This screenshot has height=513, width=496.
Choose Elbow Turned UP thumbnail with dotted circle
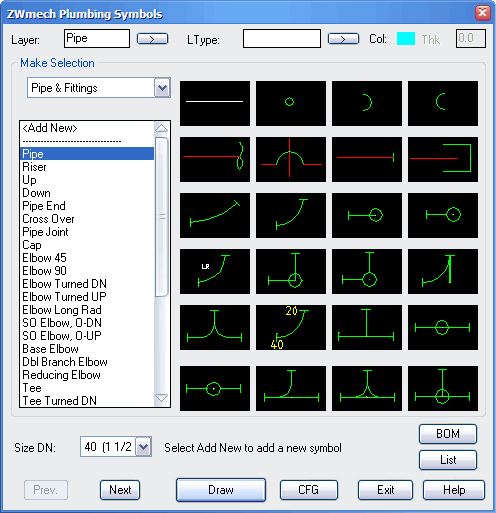pos(443,215)
